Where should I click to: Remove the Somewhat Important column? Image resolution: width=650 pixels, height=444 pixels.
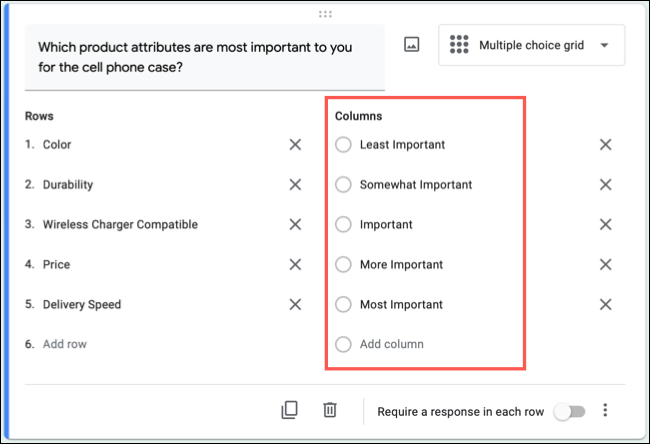pos(606,184)
